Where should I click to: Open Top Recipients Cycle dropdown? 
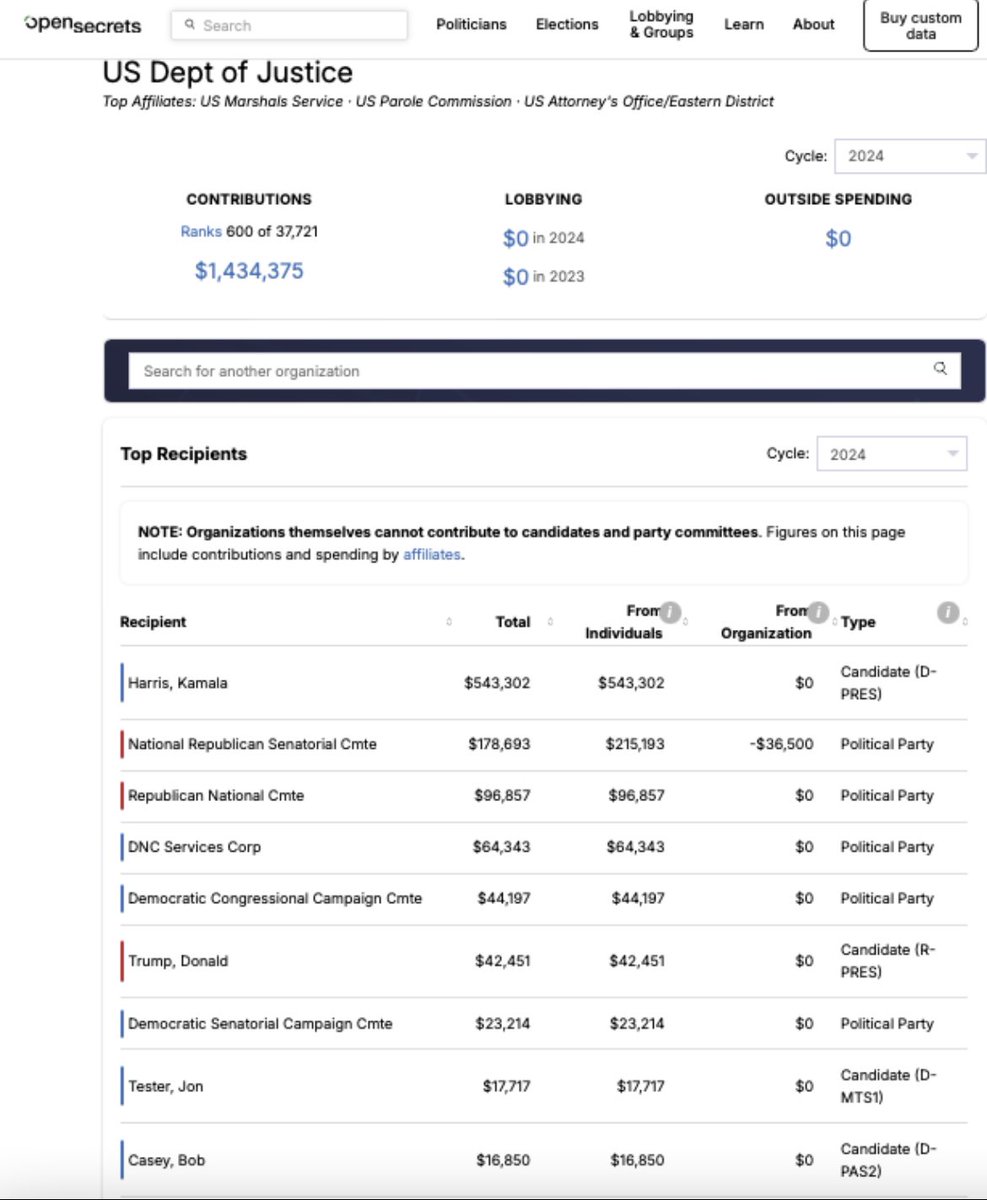click(x=891, y=454)
